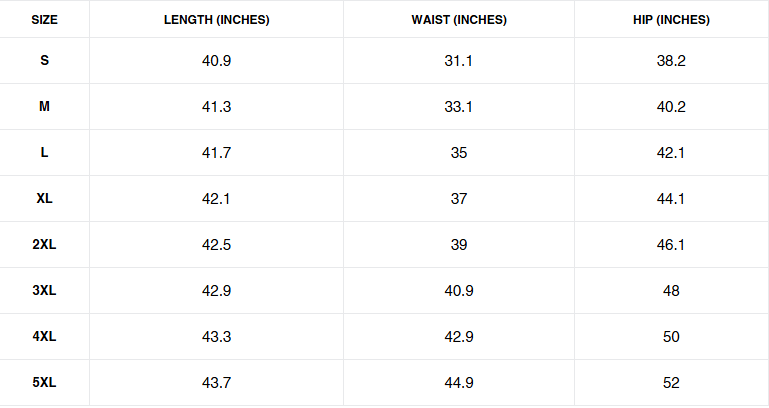Select the 4XL size row label
This screenshot has width=769, height=408.
(x=44, y=337)
